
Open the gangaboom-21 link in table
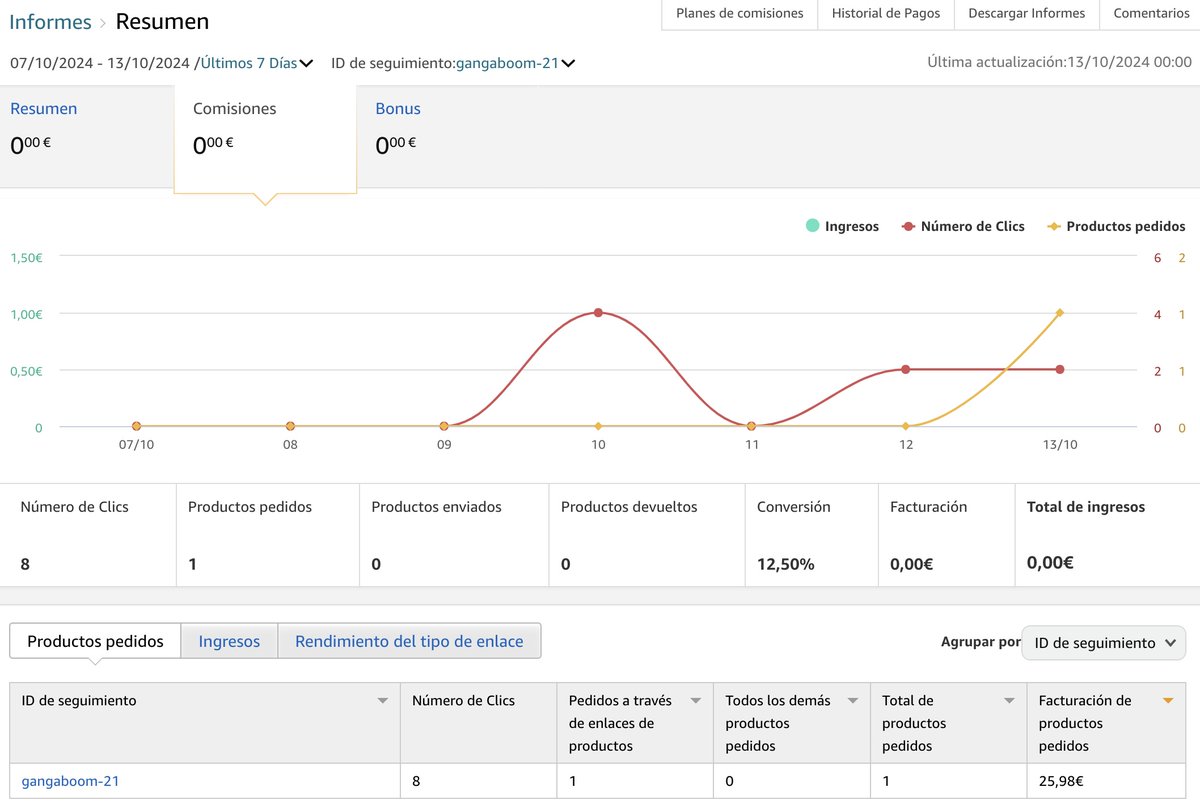coord(70,781)
